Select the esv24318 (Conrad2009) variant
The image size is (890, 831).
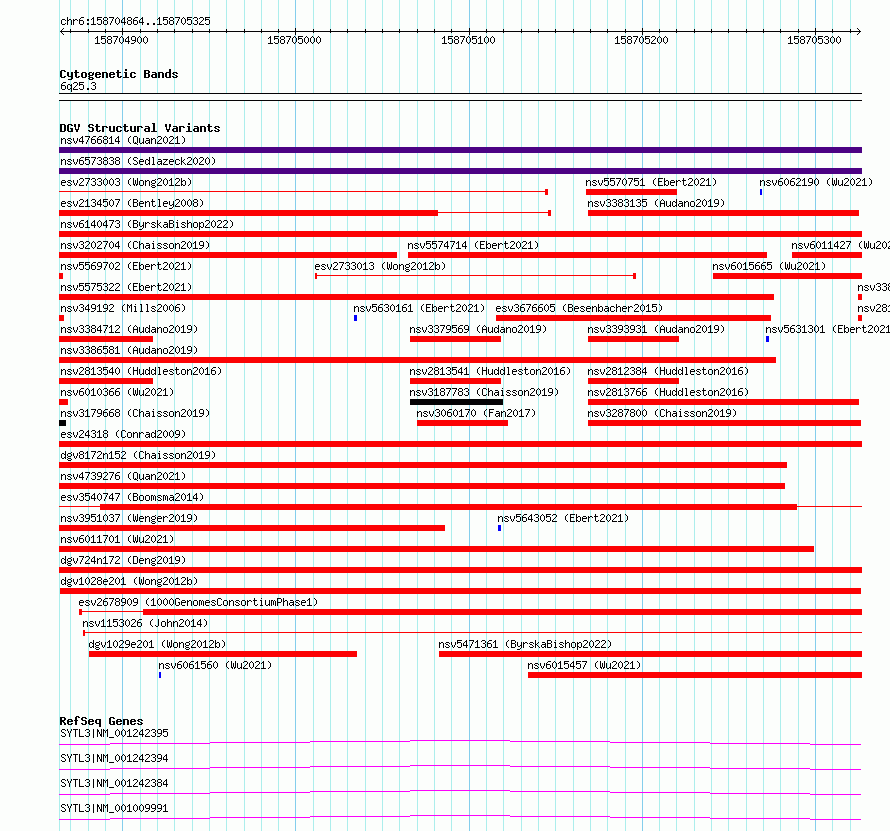pyautogui.click(x=460, y=444)
